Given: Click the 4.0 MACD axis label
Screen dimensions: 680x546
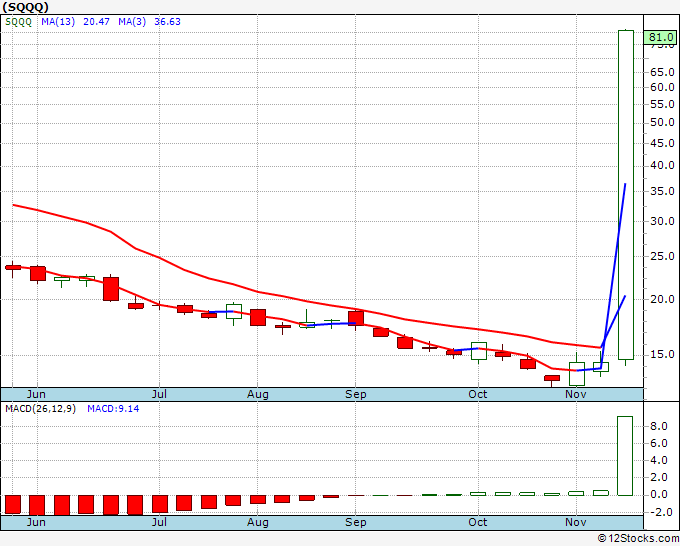Looking at the screenshot, I should pyautogui.click(x=659, y=460).
